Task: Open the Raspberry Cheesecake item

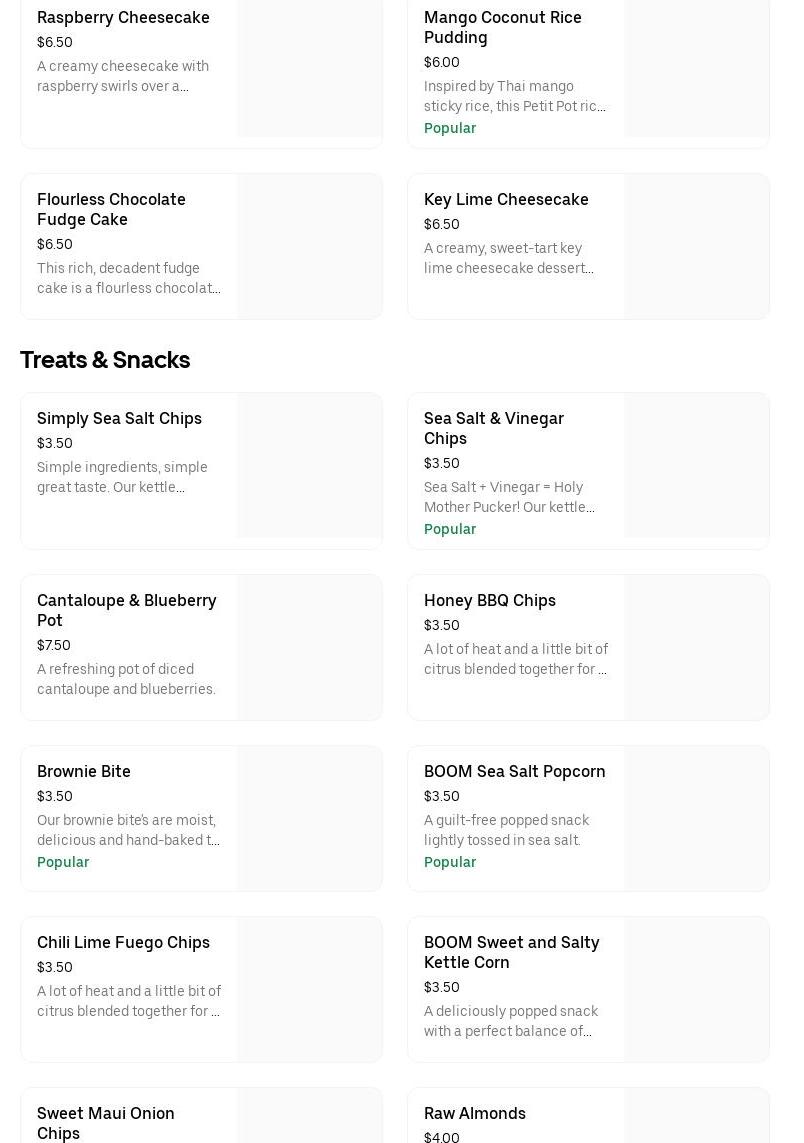Action: [x=123, y=18]
